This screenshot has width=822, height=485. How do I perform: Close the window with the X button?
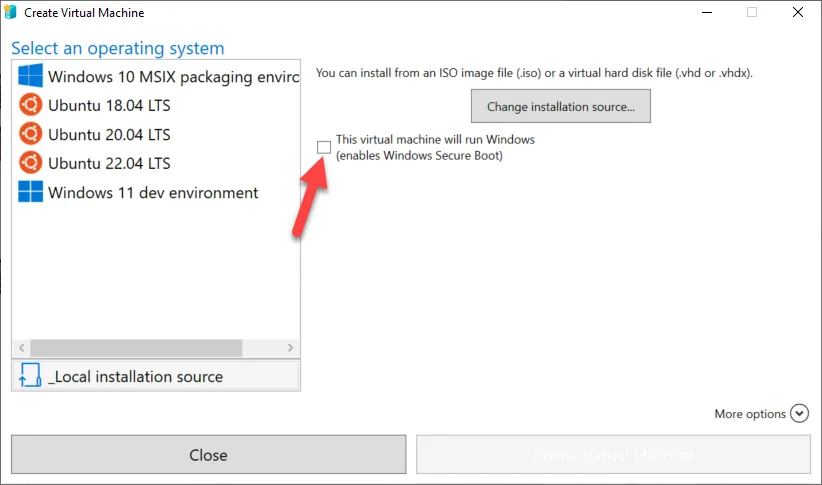[x=798, y=12]
